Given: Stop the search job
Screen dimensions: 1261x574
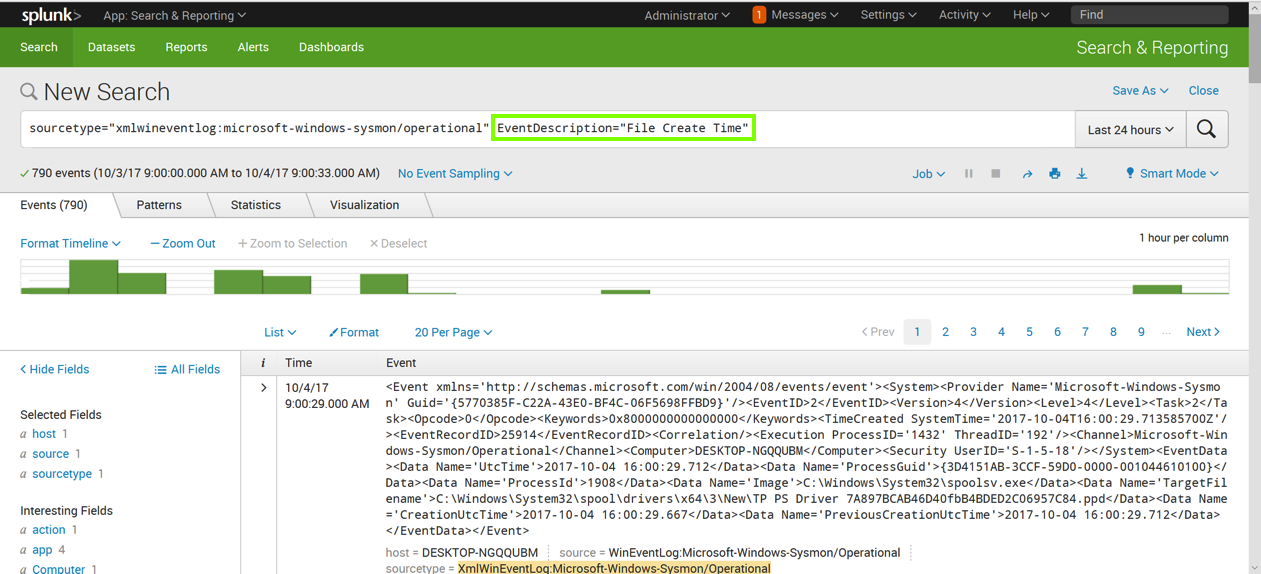Looking at the screenshot, I should coord(996,173).
